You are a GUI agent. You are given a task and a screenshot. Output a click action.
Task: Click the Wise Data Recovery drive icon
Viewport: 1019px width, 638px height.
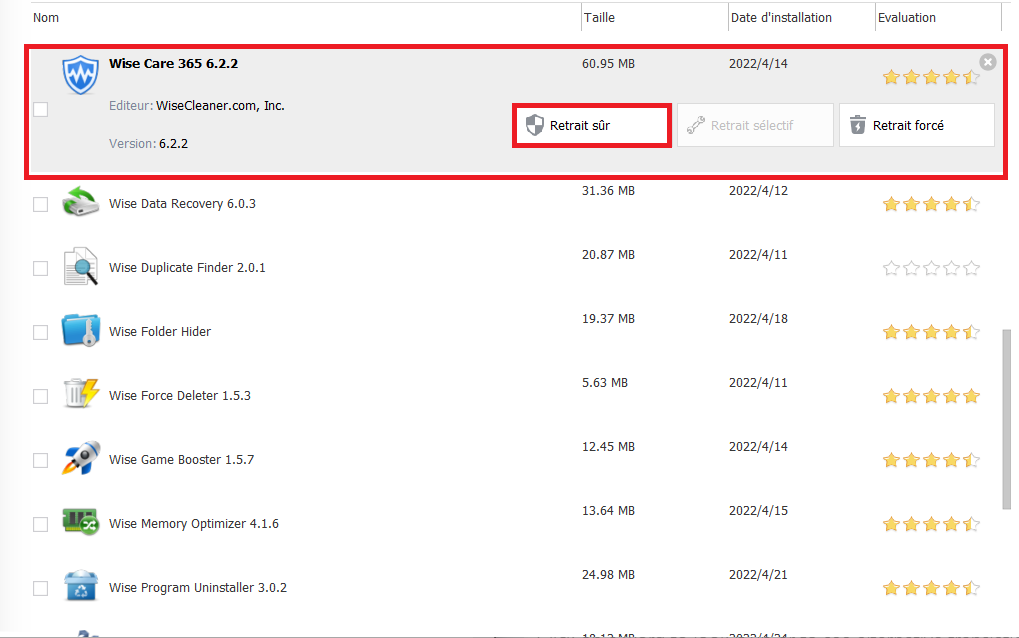click(81, 201)
